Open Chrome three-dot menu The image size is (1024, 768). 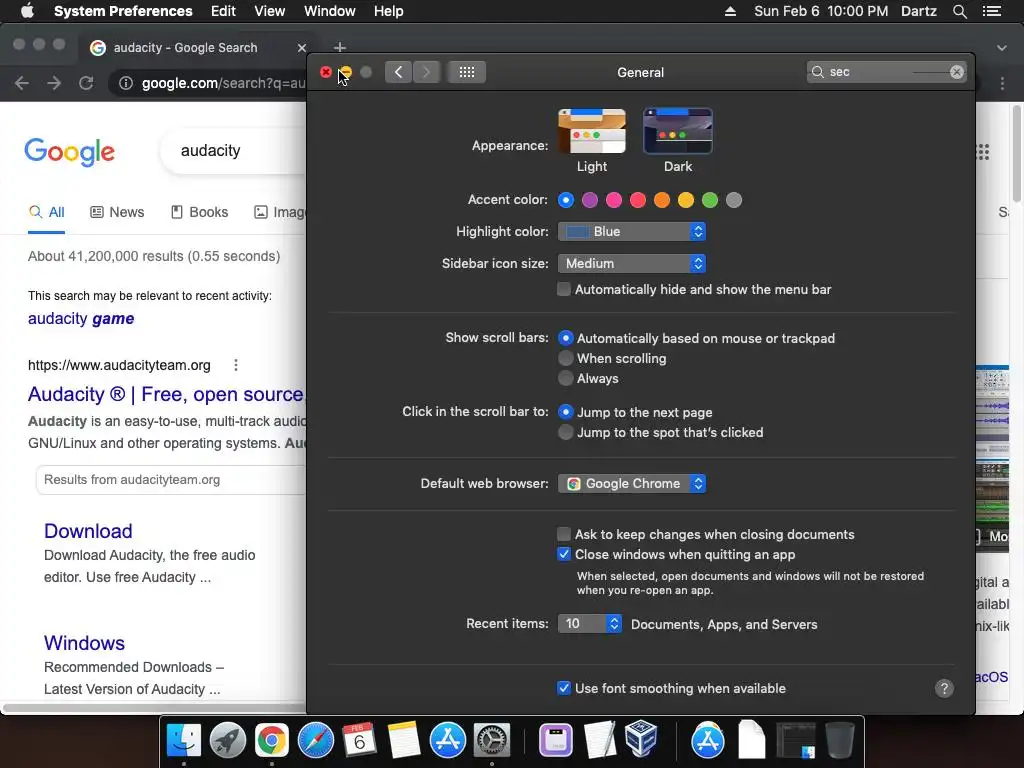coord(1002,83)
